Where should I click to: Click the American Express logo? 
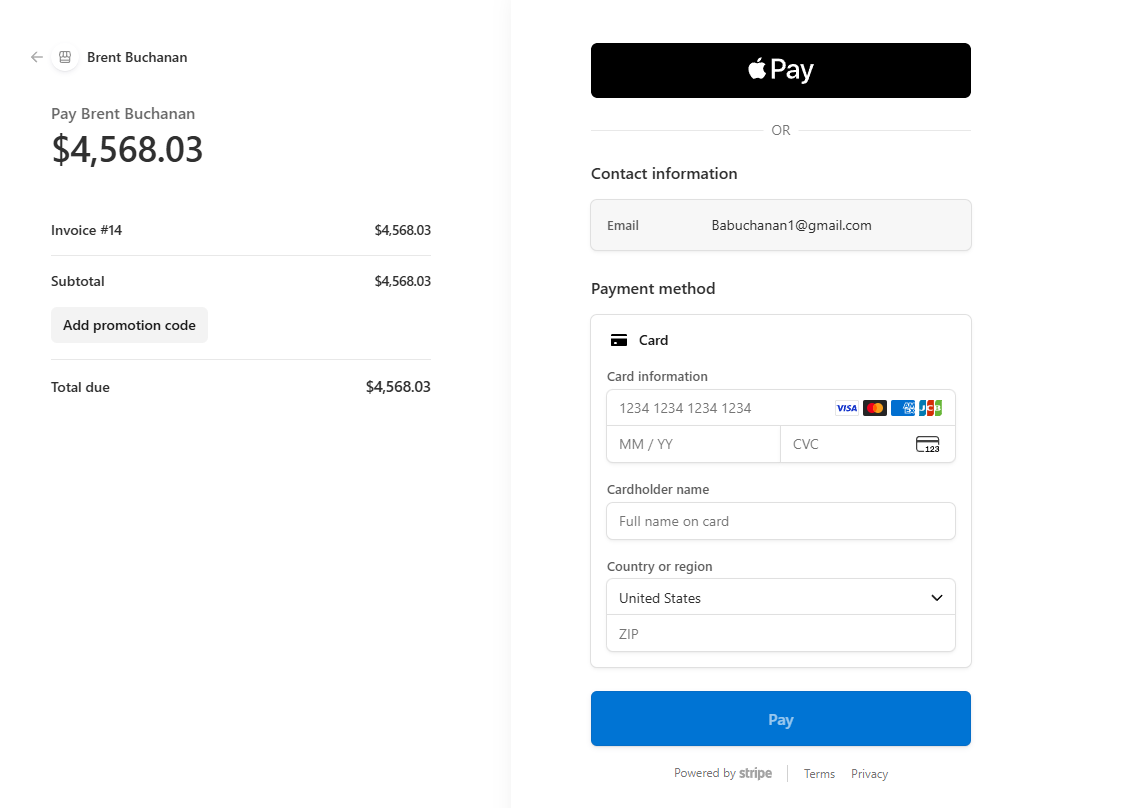point(902,408)
